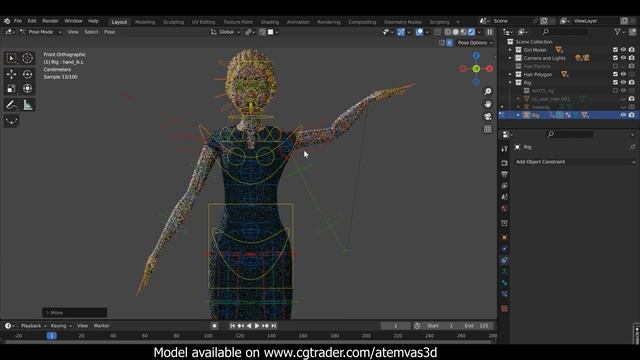Select the Breakdowner pose tool
Screen dimensions: 640x360
coord(11,121)
